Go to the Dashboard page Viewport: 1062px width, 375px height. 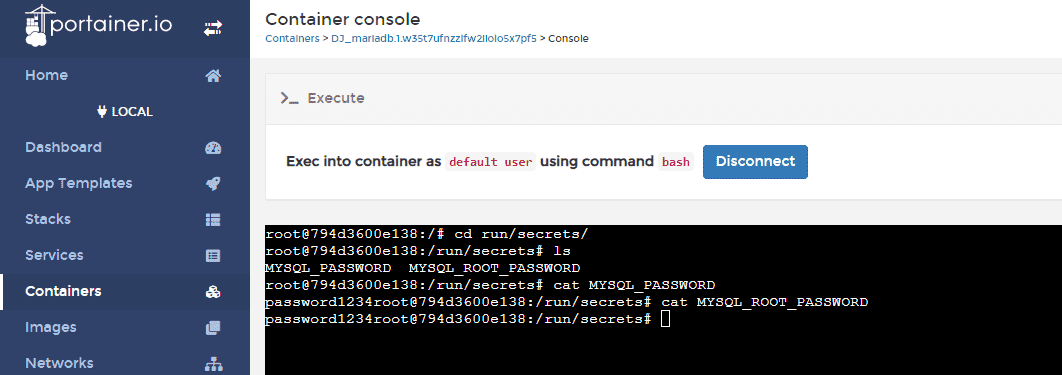tap(125, 148)
